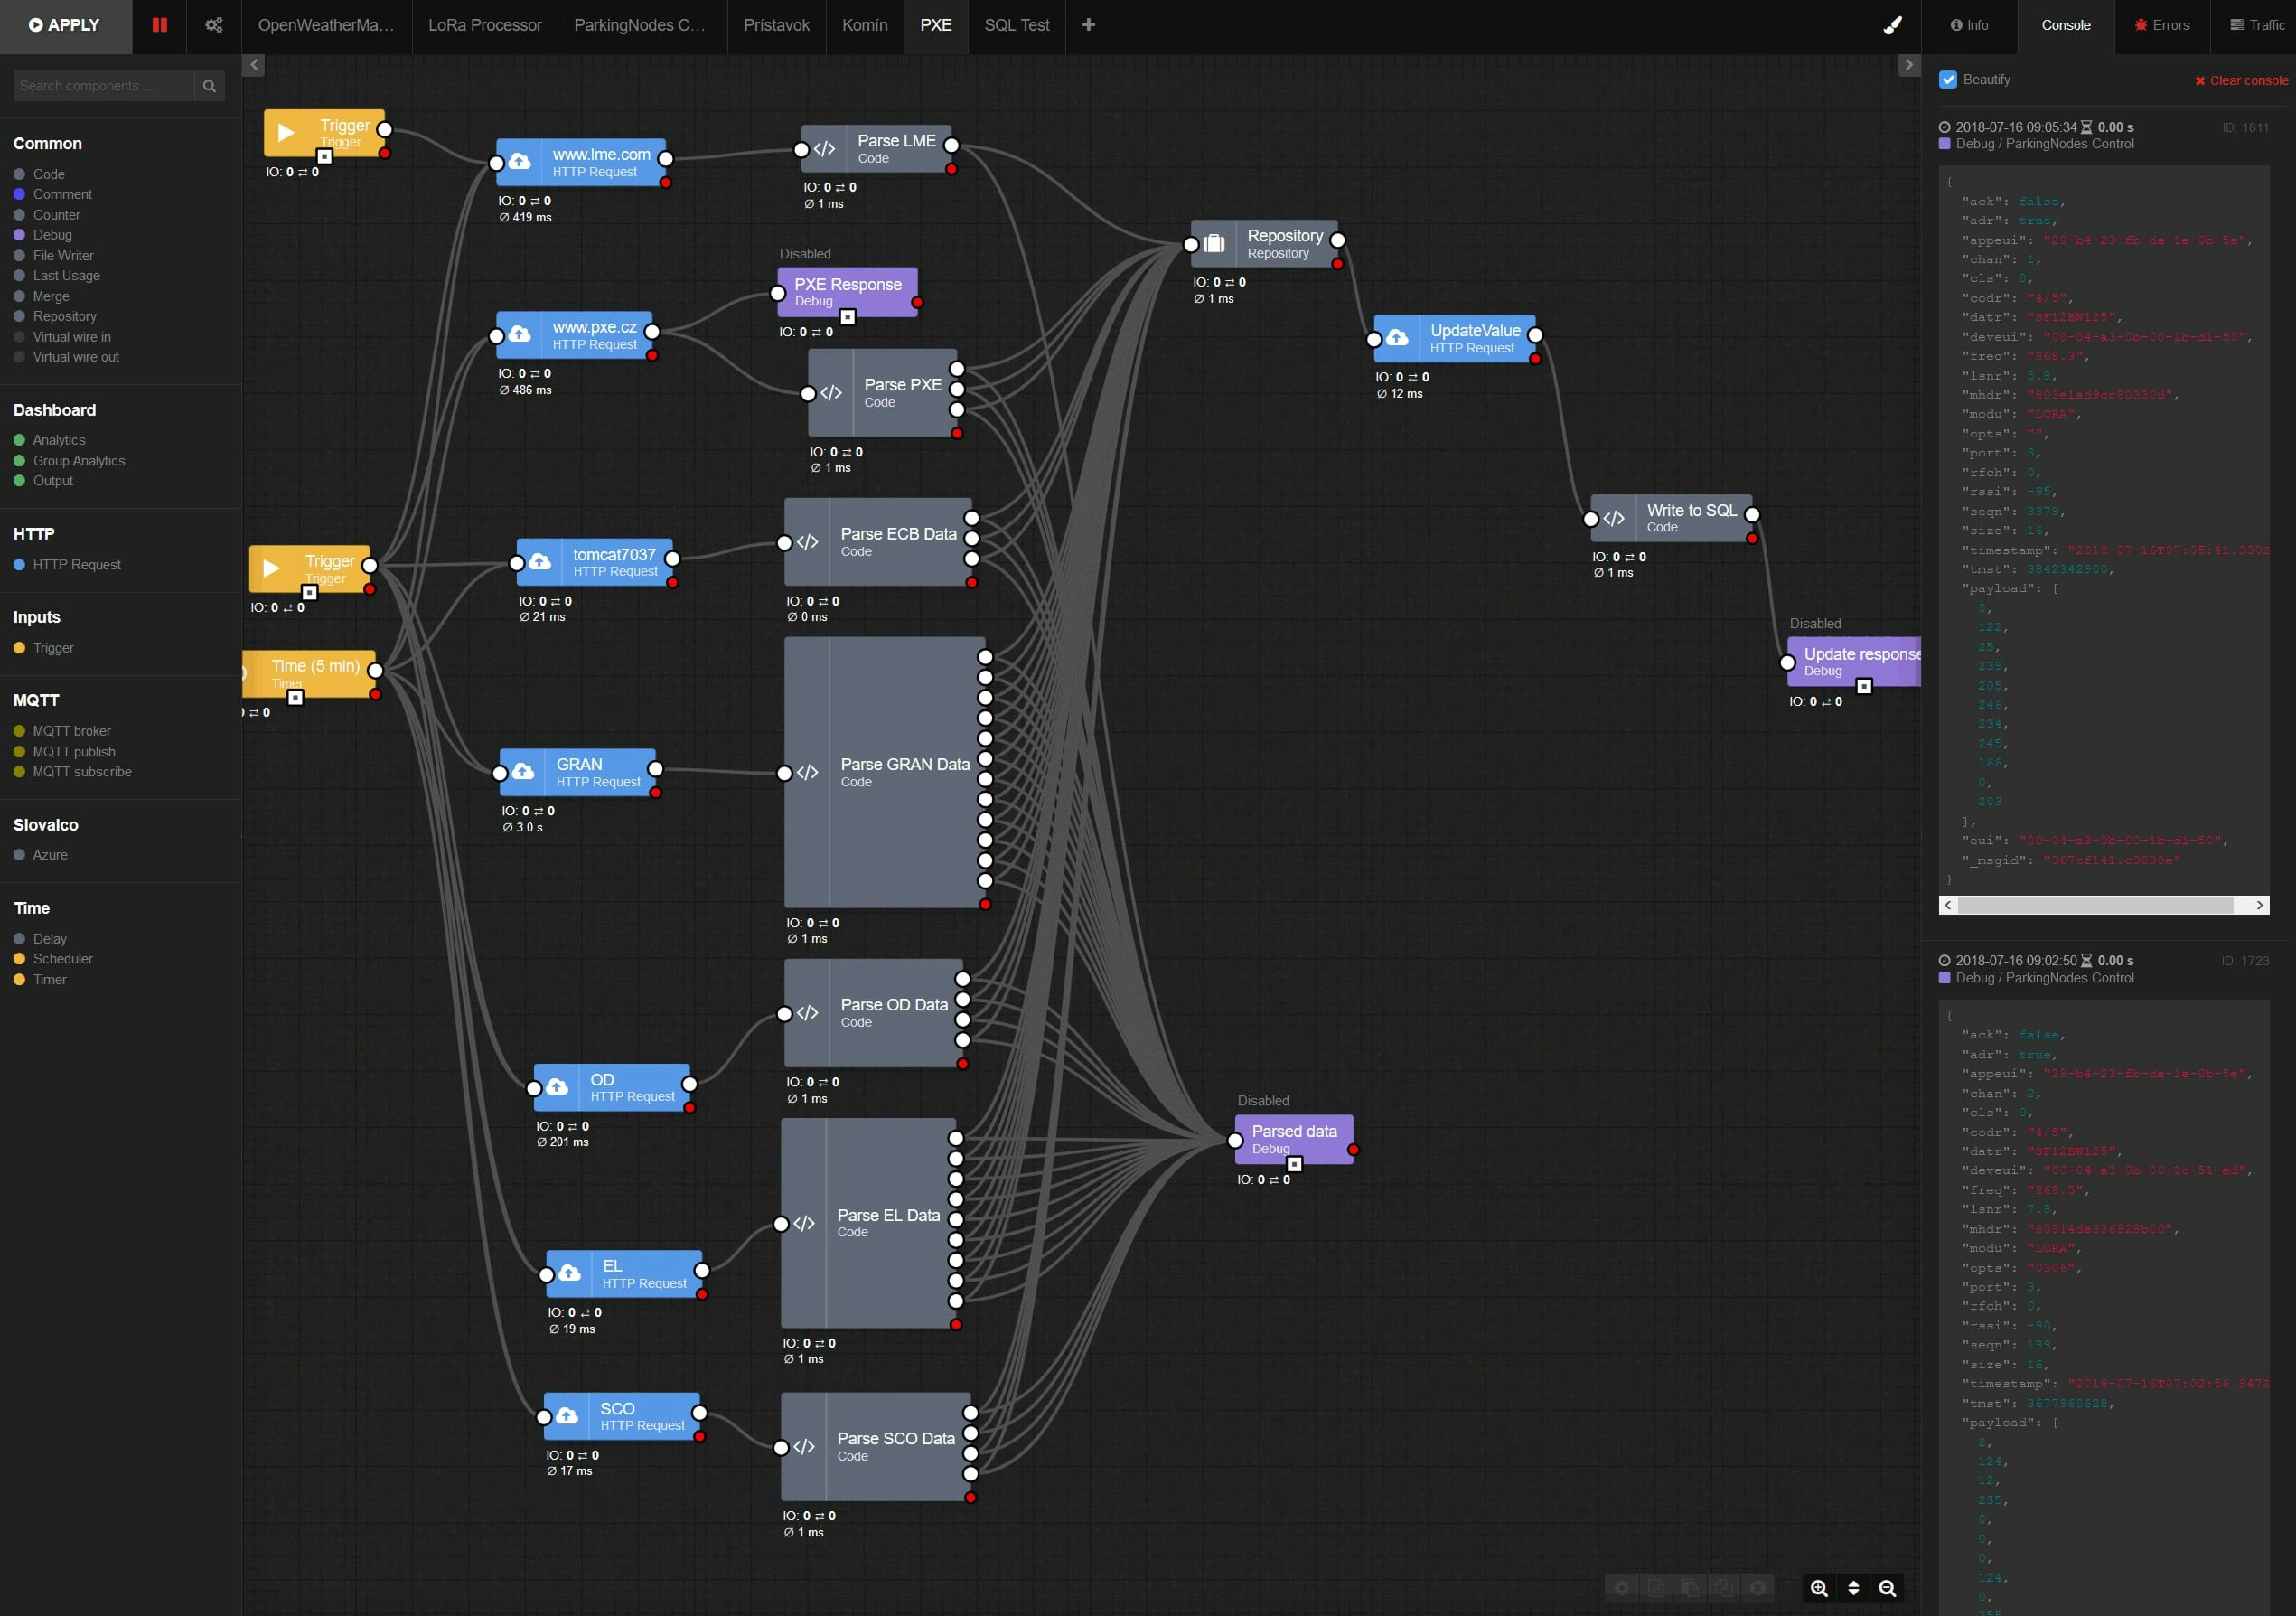Click the code icon on Parse GRAN Data node
The width and height of the screenshot is (2296, 1616).
pos(808,772)
